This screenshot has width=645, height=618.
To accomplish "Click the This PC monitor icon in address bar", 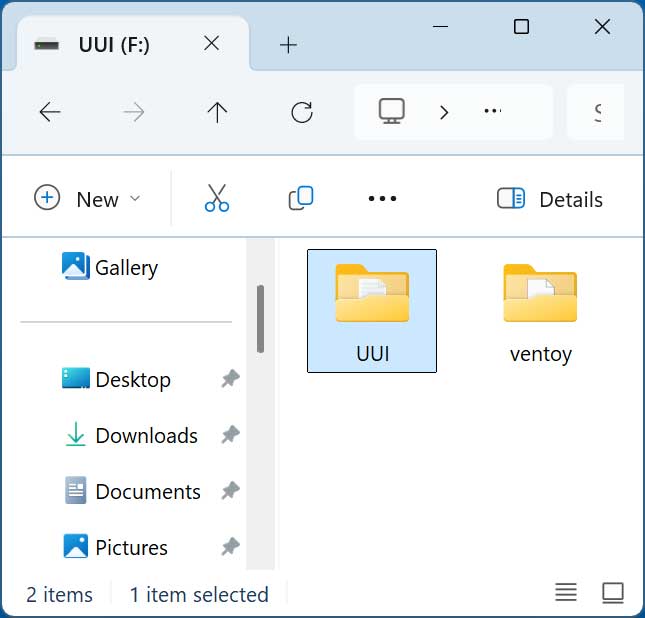I will point(391,111).
